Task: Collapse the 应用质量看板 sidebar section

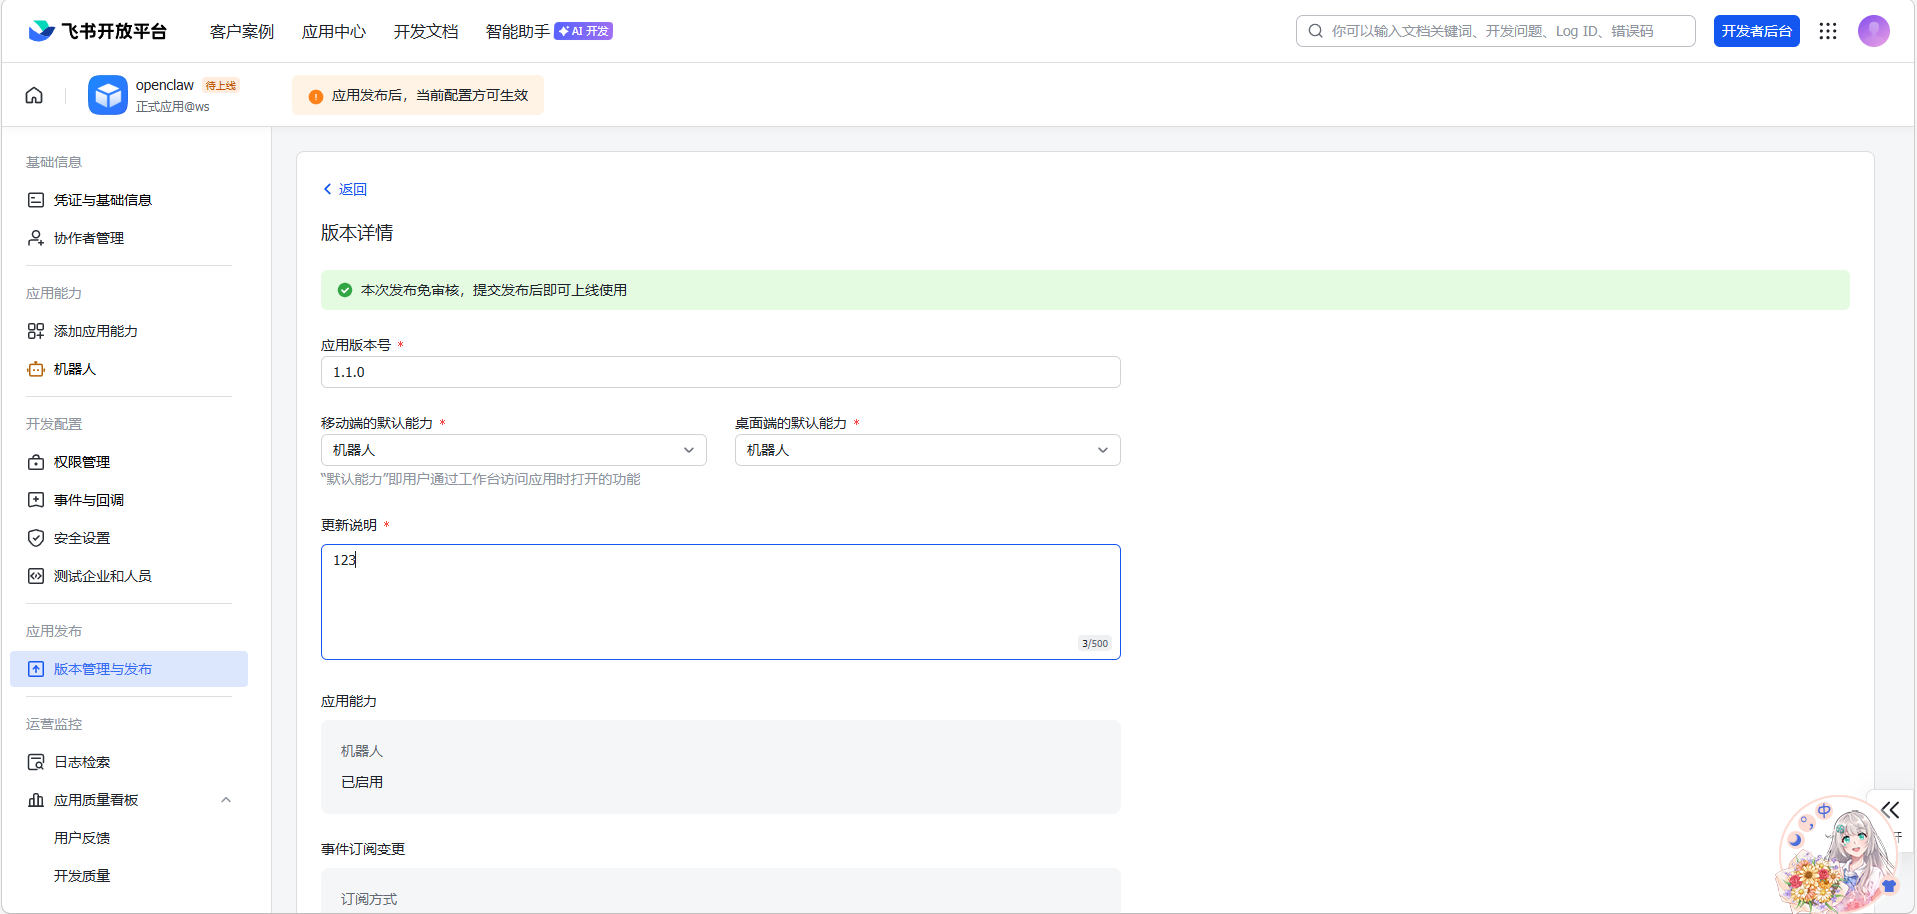Action: [226, 800]
